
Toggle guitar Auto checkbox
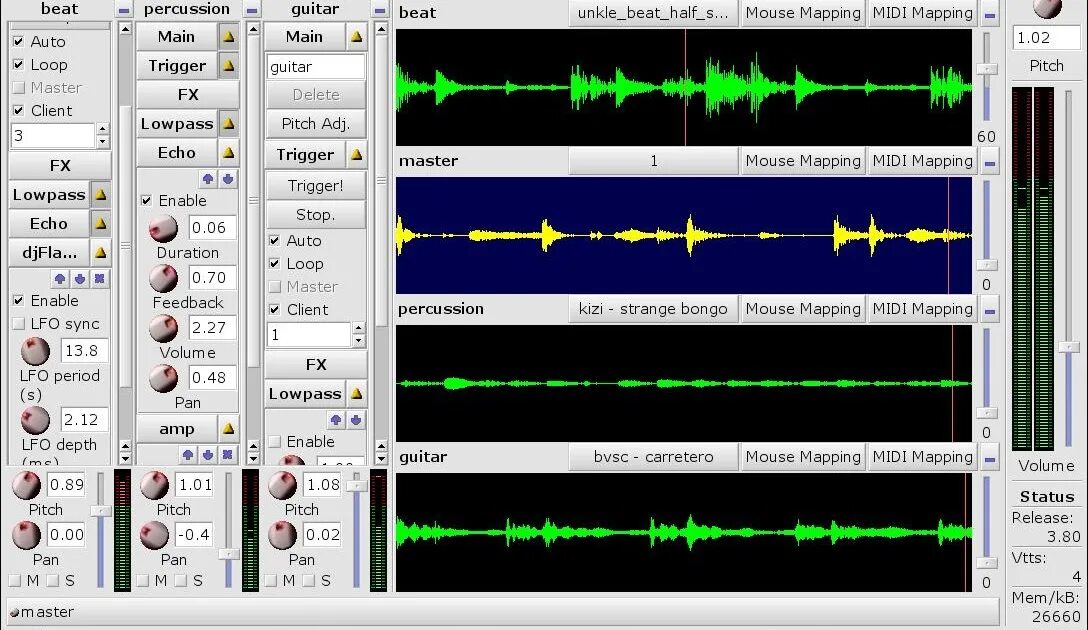[275, 241]
